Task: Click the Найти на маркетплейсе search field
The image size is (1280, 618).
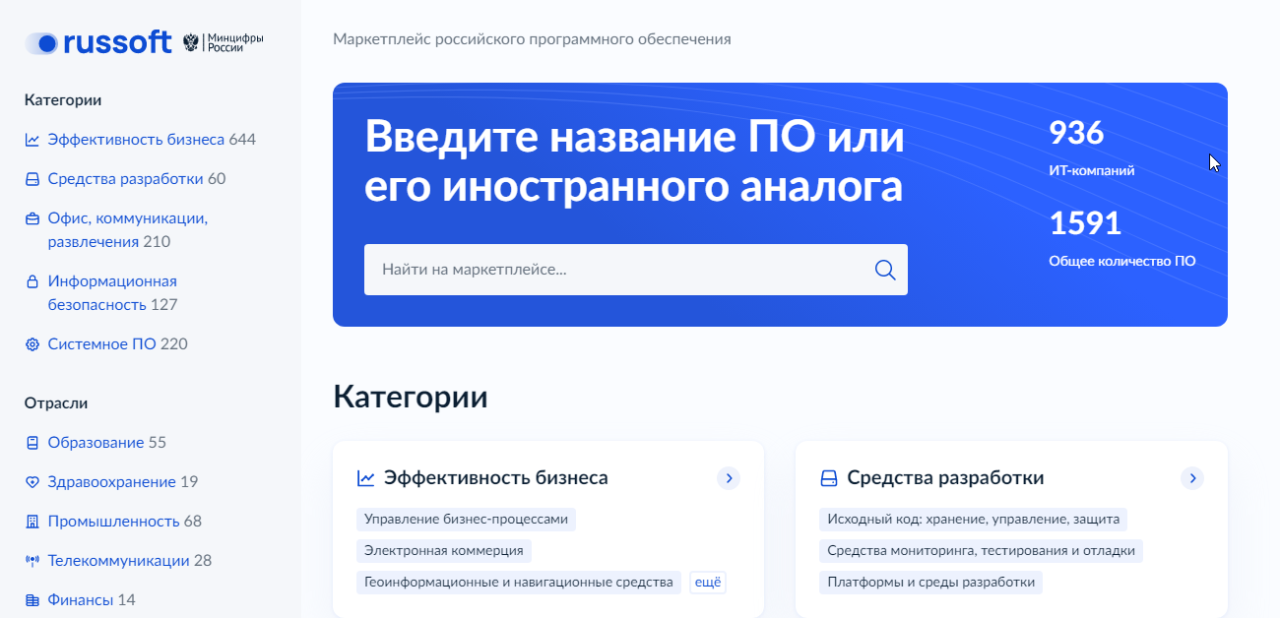Action: [x=636, y=270]
